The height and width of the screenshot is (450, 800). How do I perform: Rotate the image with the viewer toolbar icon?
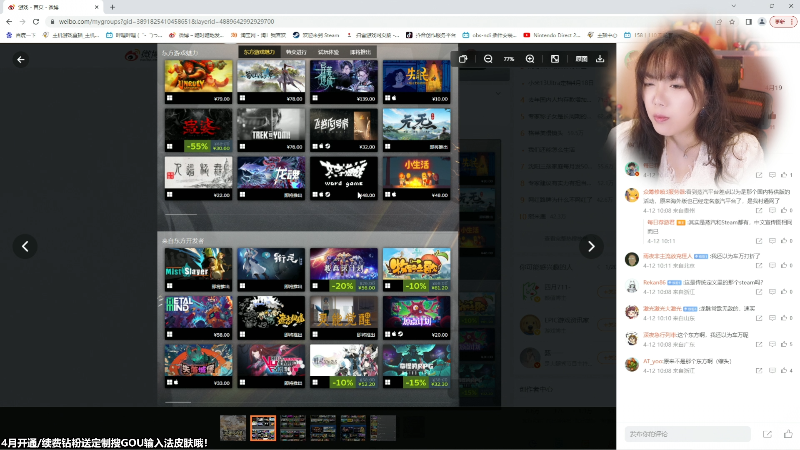(463, 59)
